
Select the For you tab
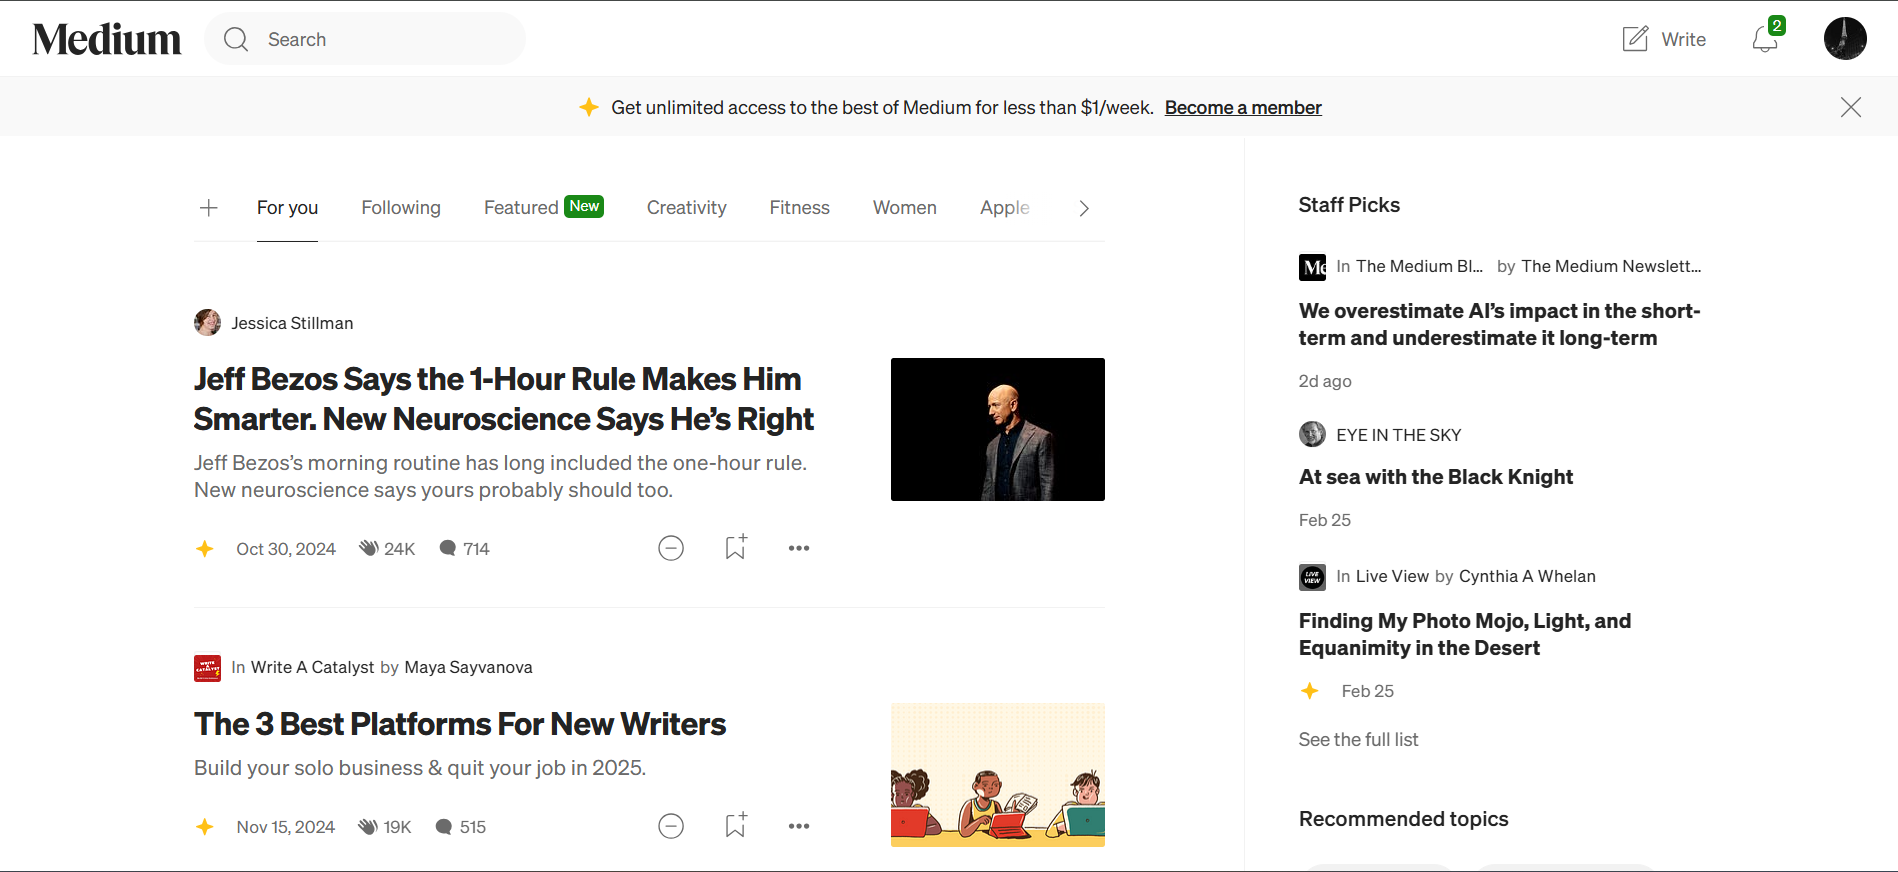pyautogui.click(x=287, y=207)
